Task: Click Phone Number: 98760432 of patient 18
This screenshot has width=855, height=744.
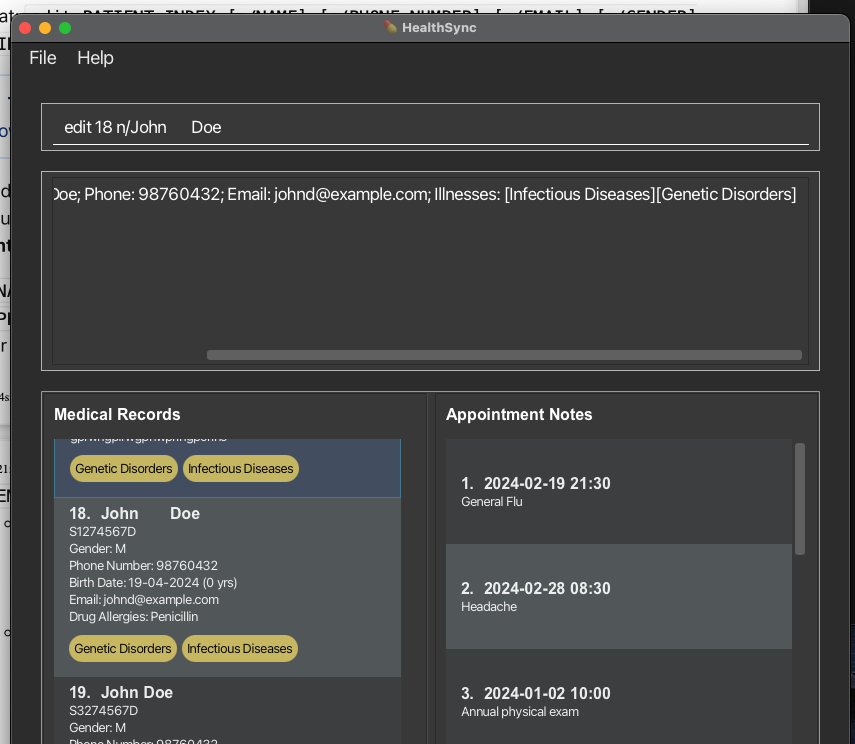Action: (x=143, y=566)
